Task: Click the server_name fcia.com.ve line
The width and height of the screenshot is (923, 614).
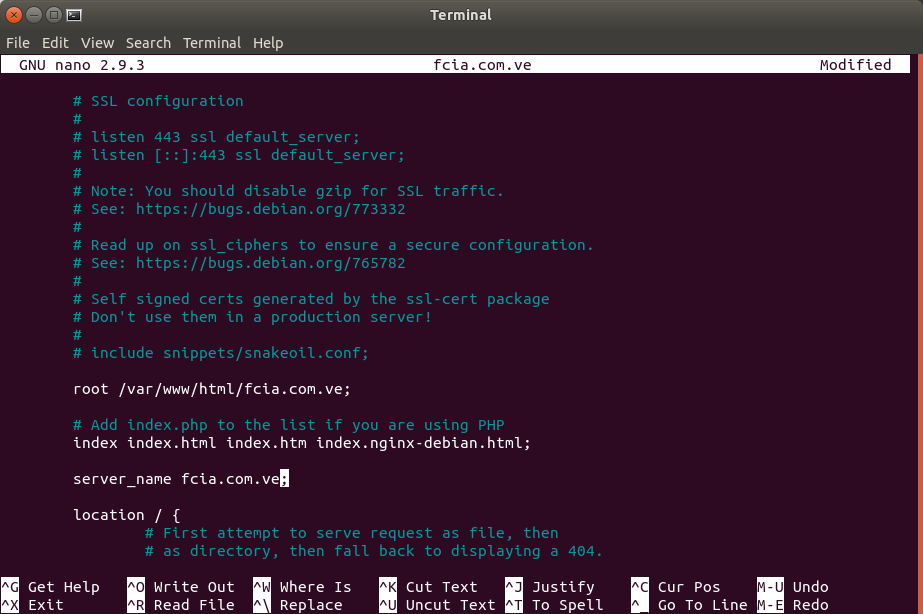Action: pyautogui.click(x=180, y=479)
